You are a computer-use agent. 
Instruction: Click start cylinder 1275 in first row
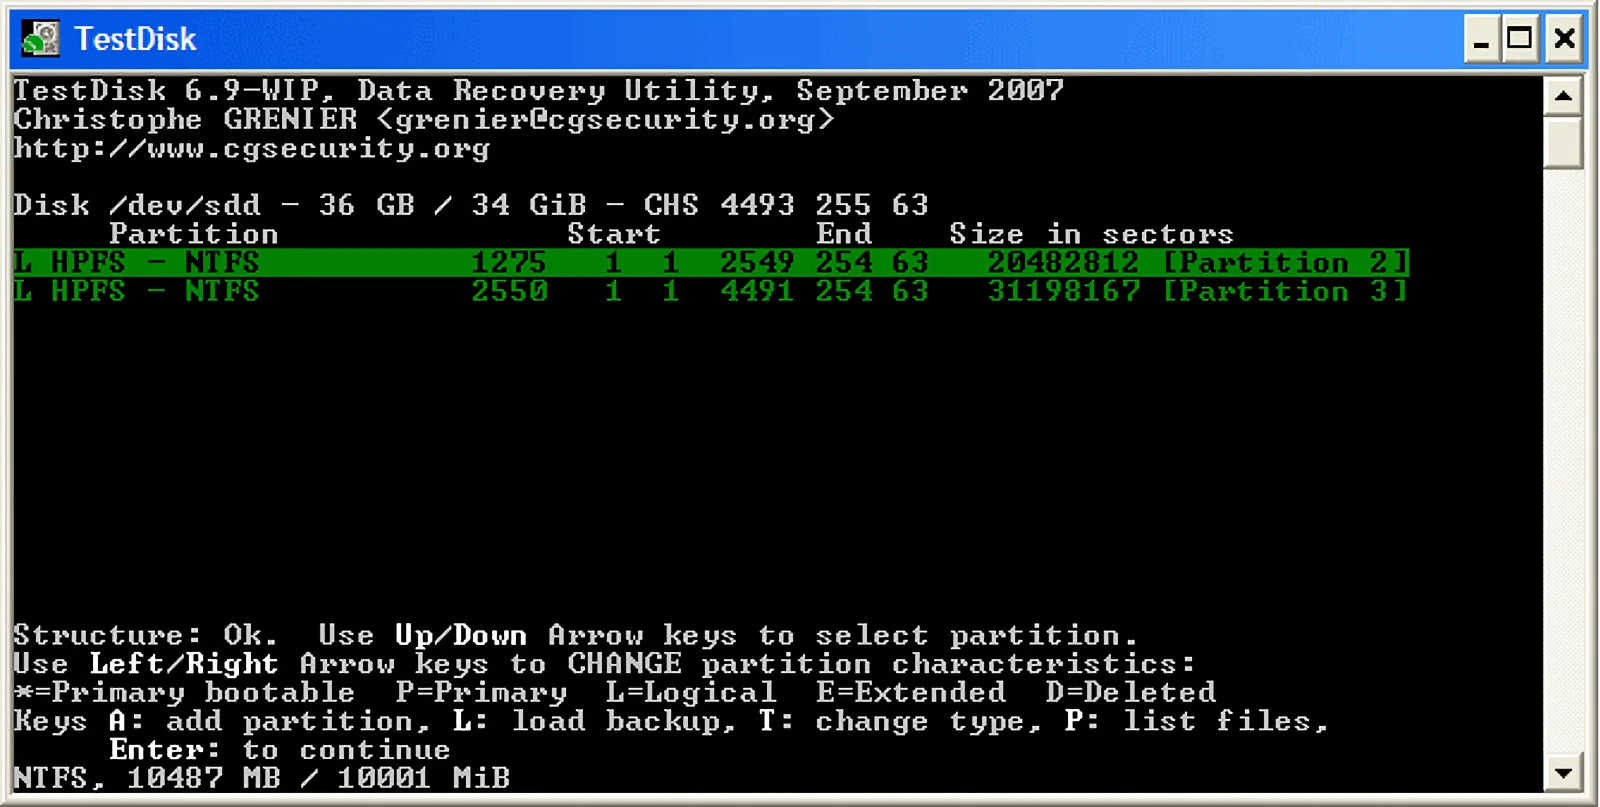tap(509, 263)
